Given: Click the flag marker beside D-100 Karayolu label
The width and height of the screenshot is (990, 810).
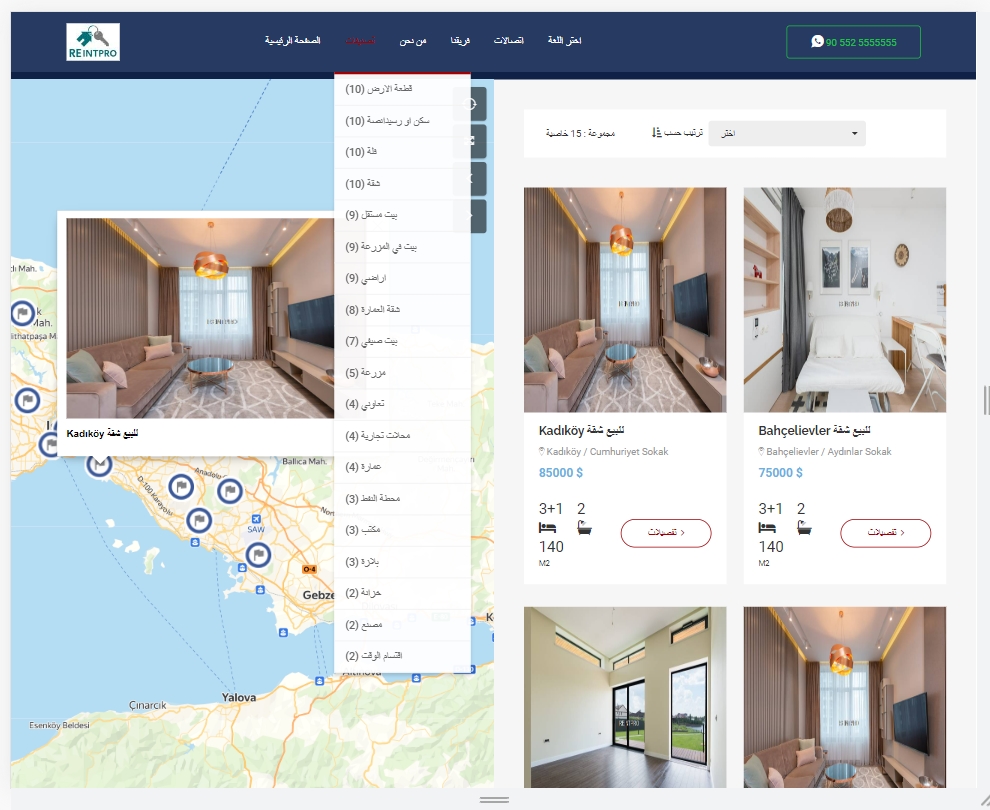Looking at the screenshot, I should point(181,487).
